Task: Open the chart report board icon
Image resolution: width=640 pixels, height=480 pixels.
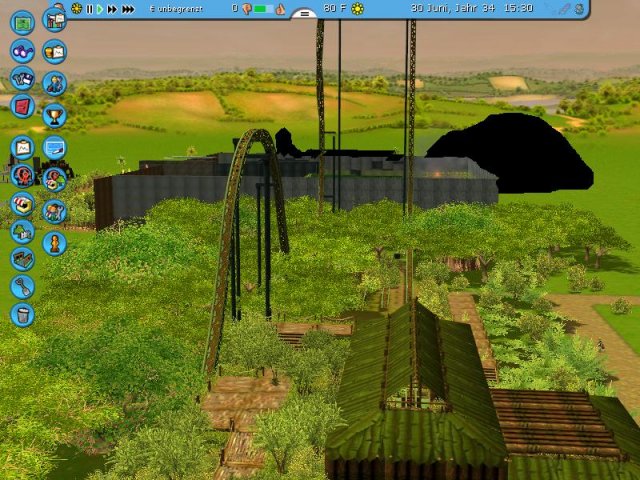Action: (x=22, y=148)
